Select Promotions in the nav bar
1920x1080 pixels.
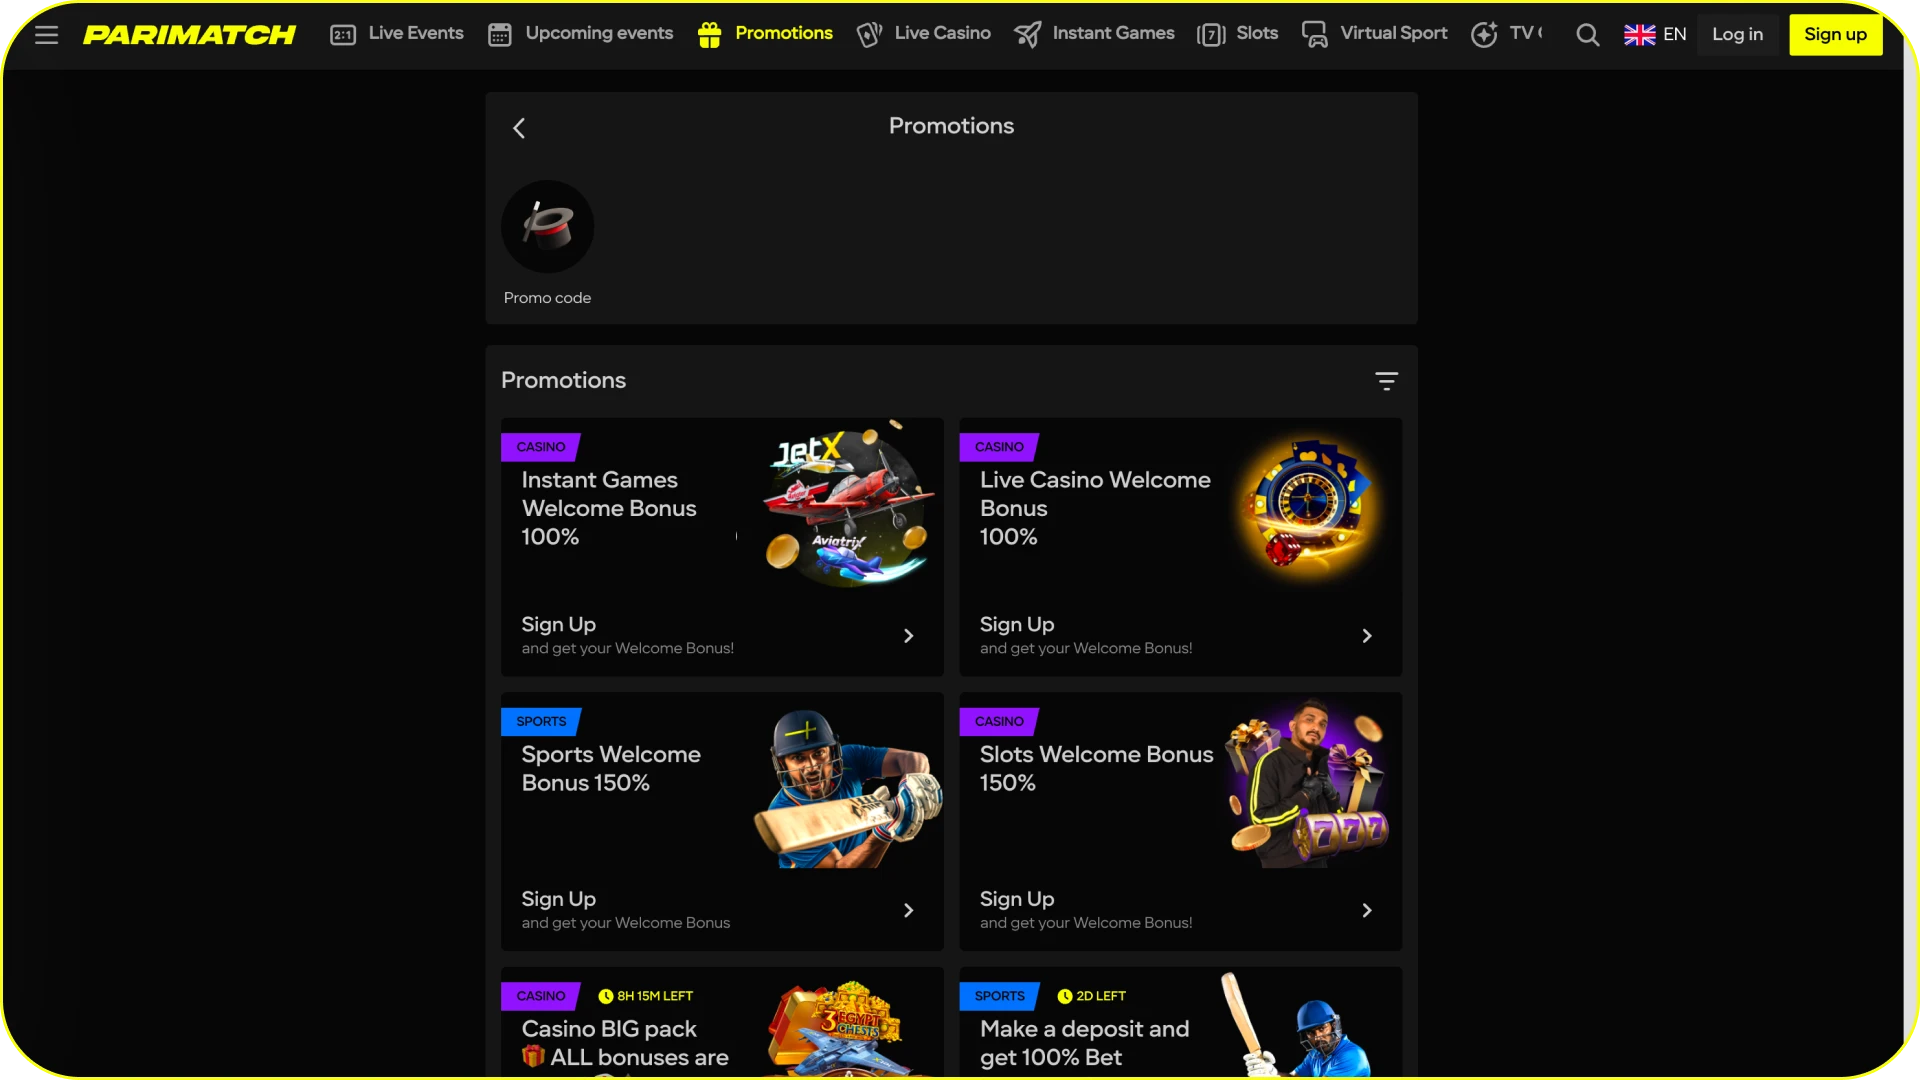[x=784, y=33]
